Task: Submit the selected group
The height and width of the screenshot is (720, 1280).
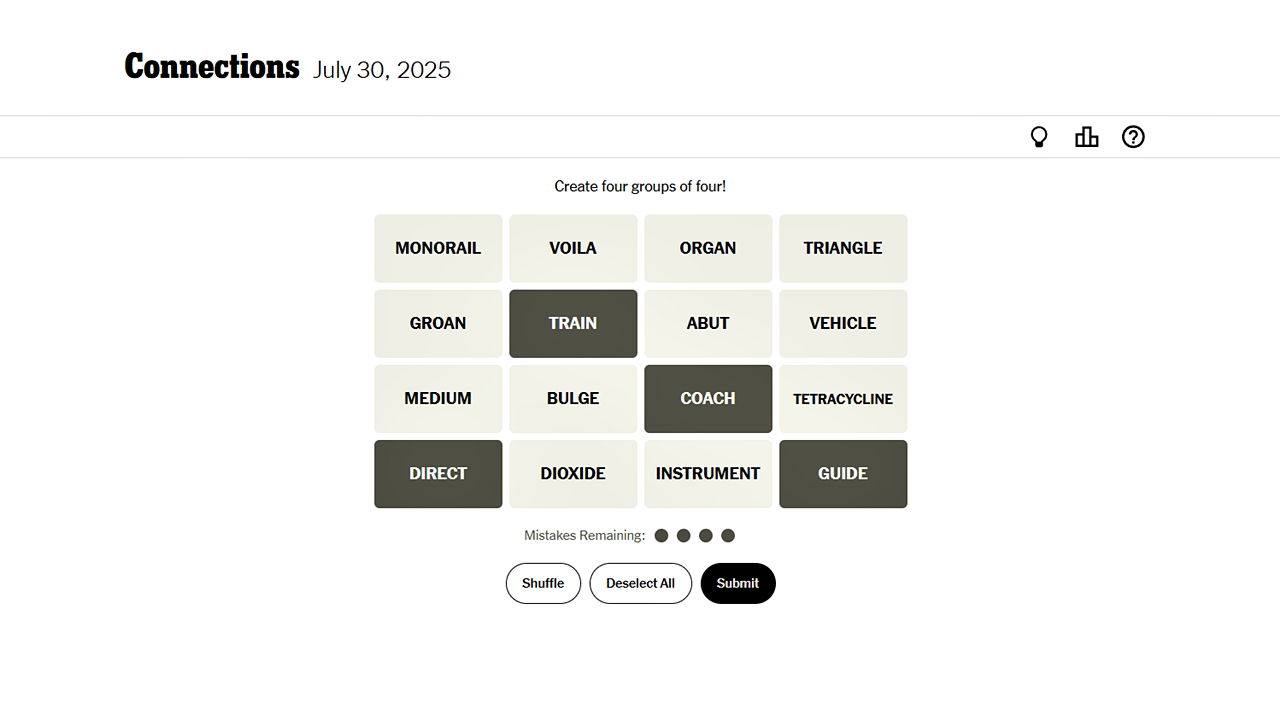Action: (738, 583)
